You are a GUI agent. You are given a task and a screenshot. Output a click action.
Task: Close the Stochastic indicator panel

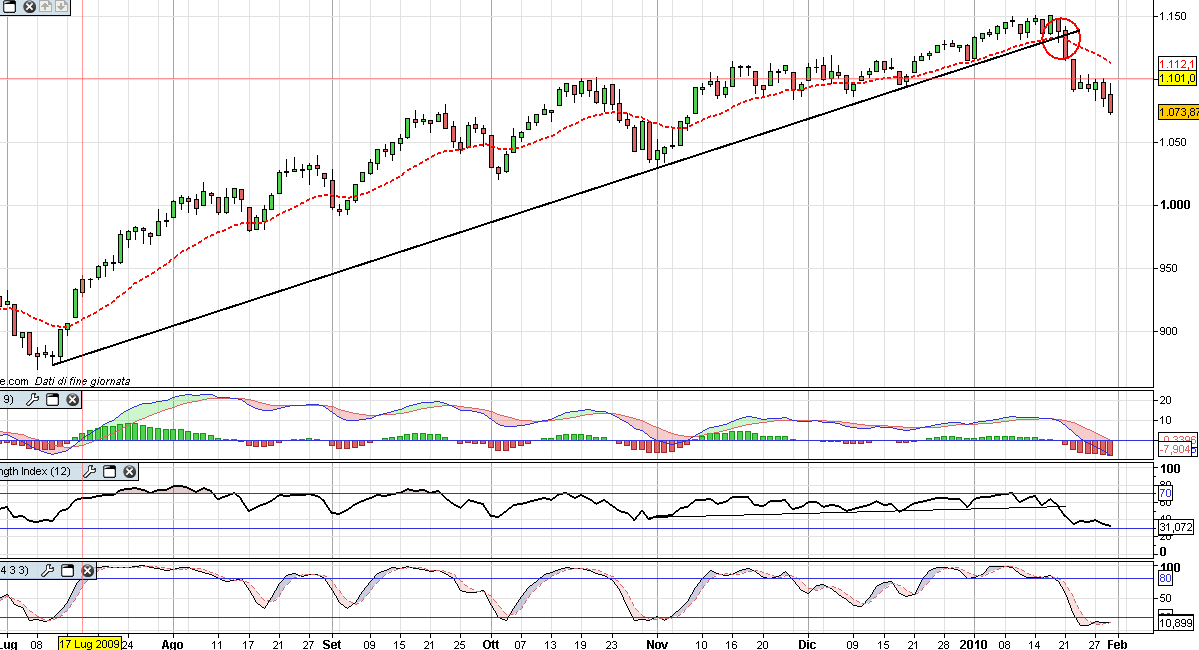coord(87,570)
